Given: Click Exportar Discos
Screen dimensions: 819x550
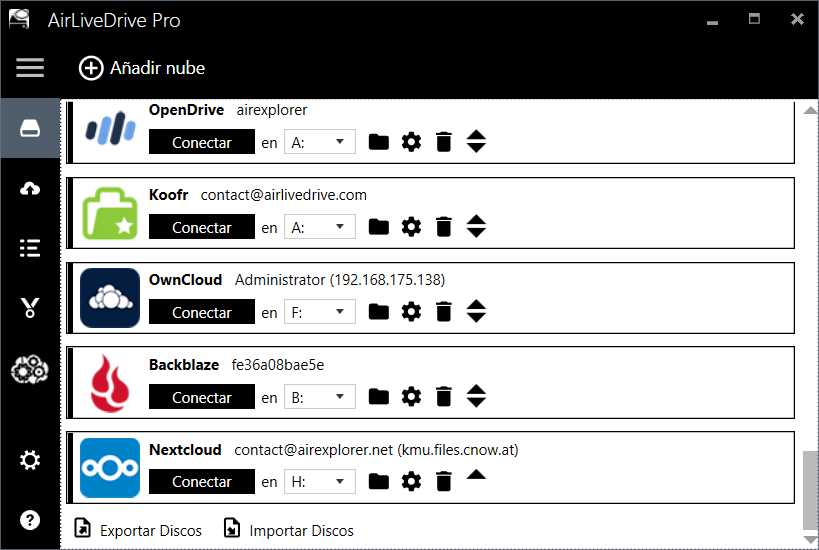Looking at the screenshot, I should point(138,530).
